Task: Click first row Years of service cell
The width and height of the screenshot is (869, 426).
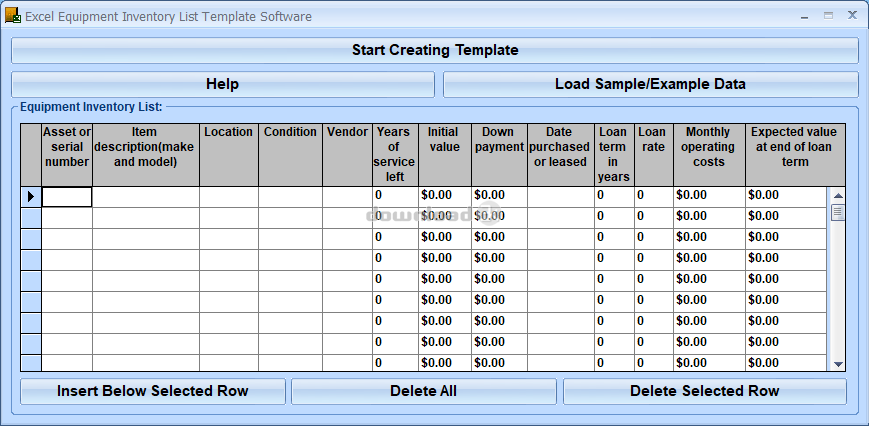Action: (395, 197)
